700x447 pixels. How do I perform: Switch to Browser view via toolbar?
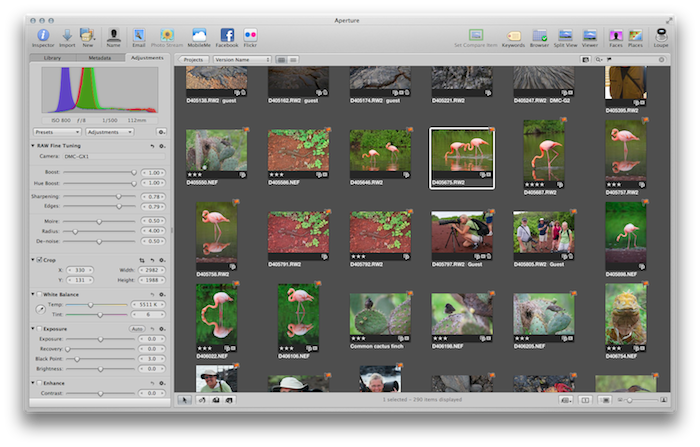[x=539, y=36]
